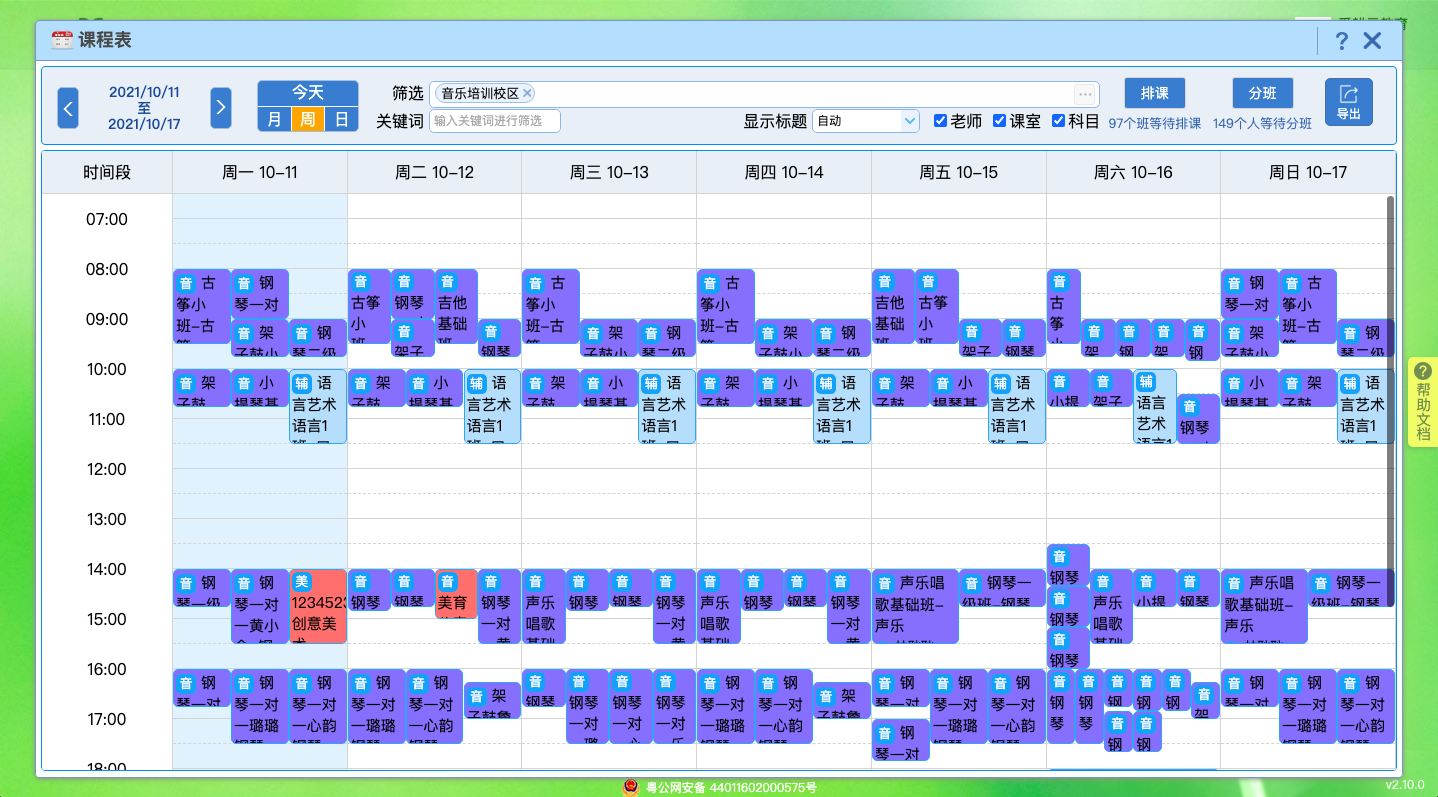
Task: Toggle the 科目 checkbox off
Action: click(x=1059, y=120)
